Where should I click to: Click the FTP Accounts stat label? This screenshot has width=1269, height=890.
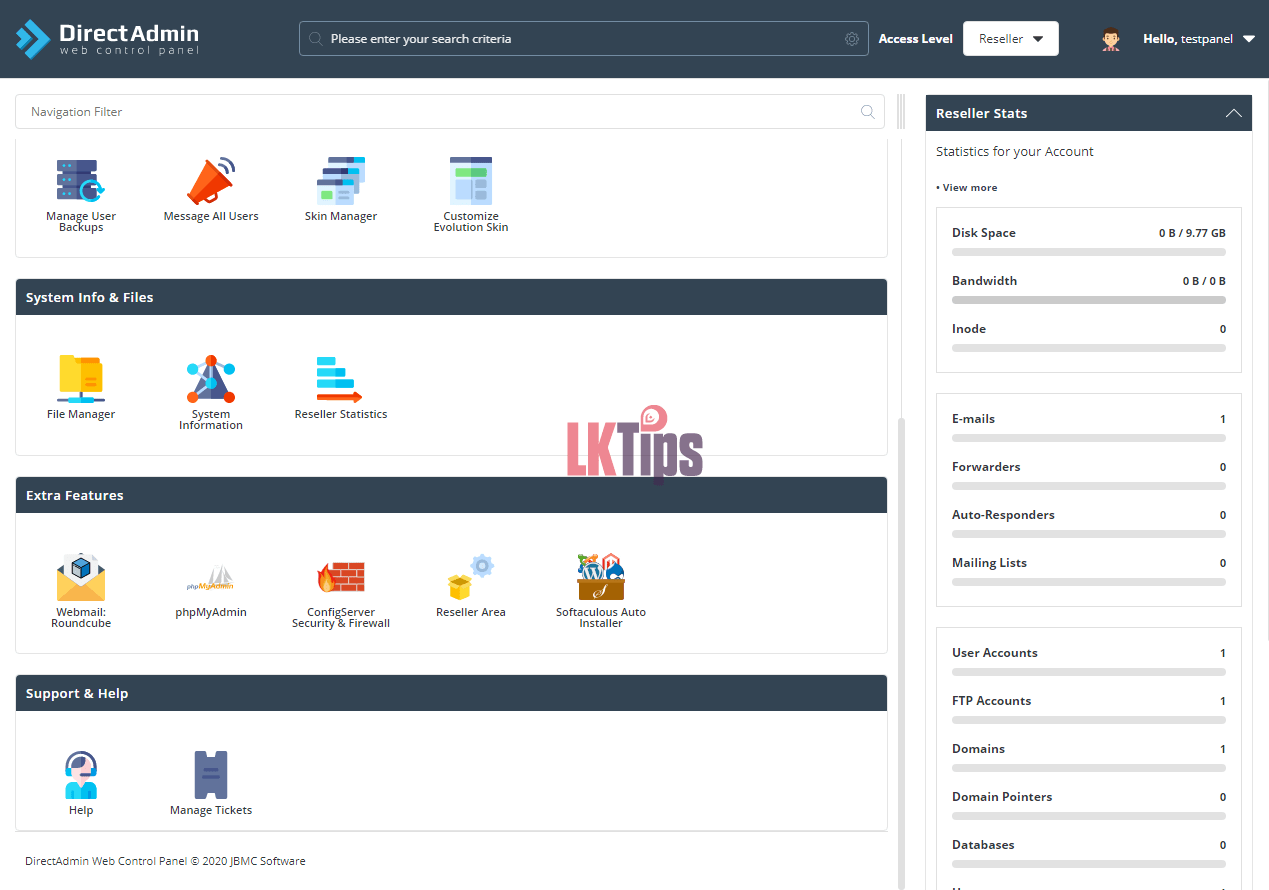pos(991,701)
